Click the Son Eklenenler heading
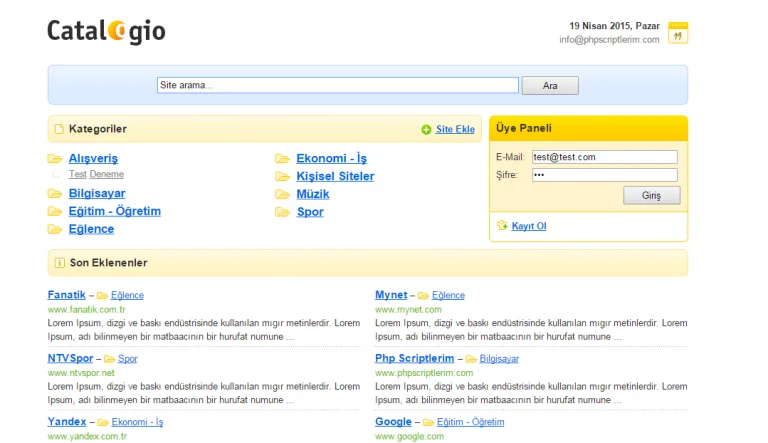 pyautogui.click(x=108, y=263)
